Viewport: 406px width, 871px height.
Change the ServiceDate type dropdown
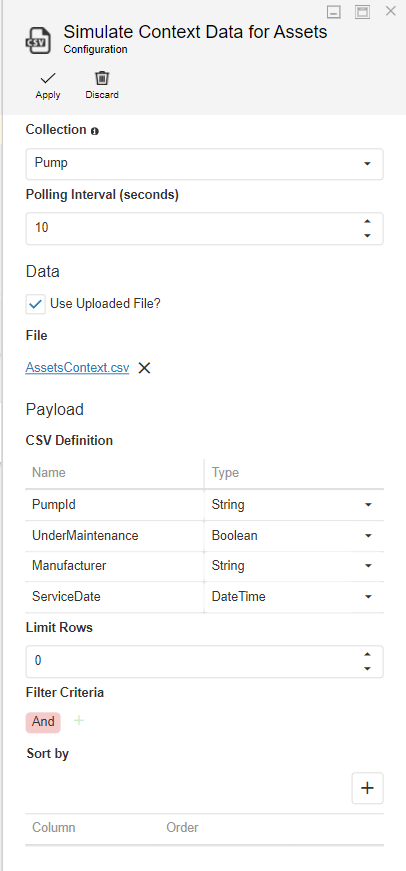pyautogui.click(x=292, y=597)
